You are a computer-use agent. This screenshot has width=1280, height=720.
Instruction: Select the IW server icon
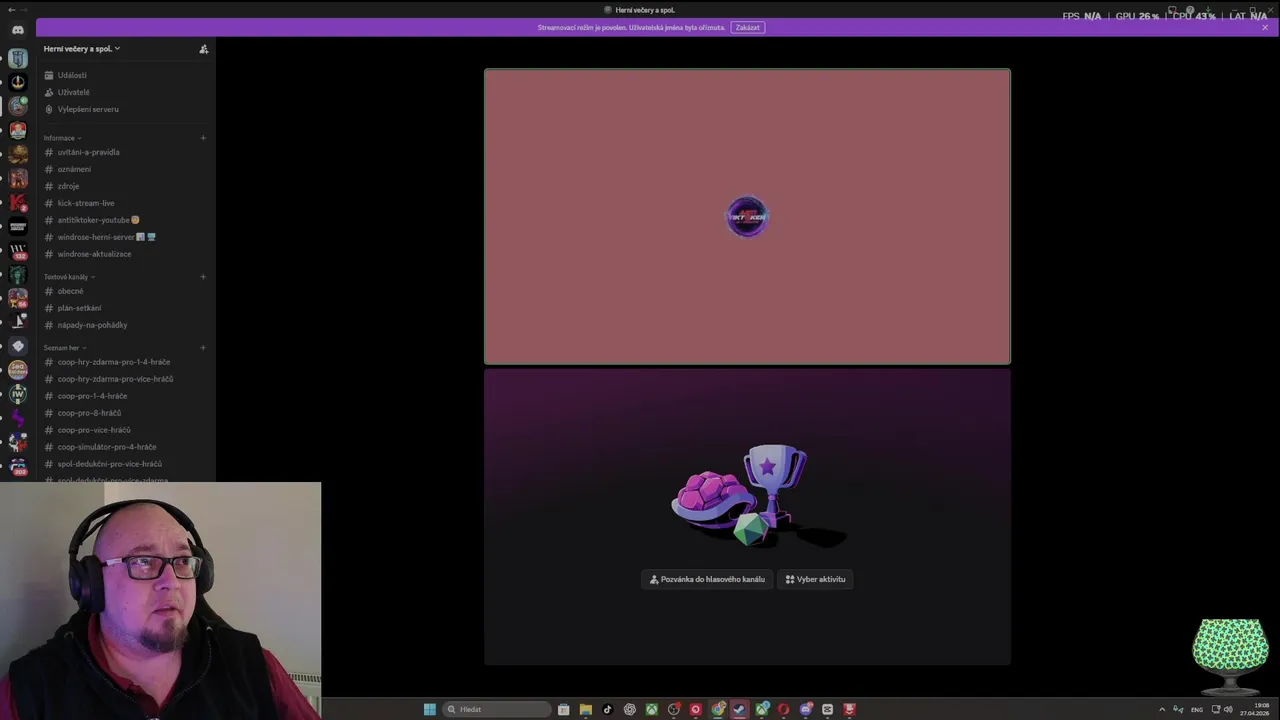point(18,394)
